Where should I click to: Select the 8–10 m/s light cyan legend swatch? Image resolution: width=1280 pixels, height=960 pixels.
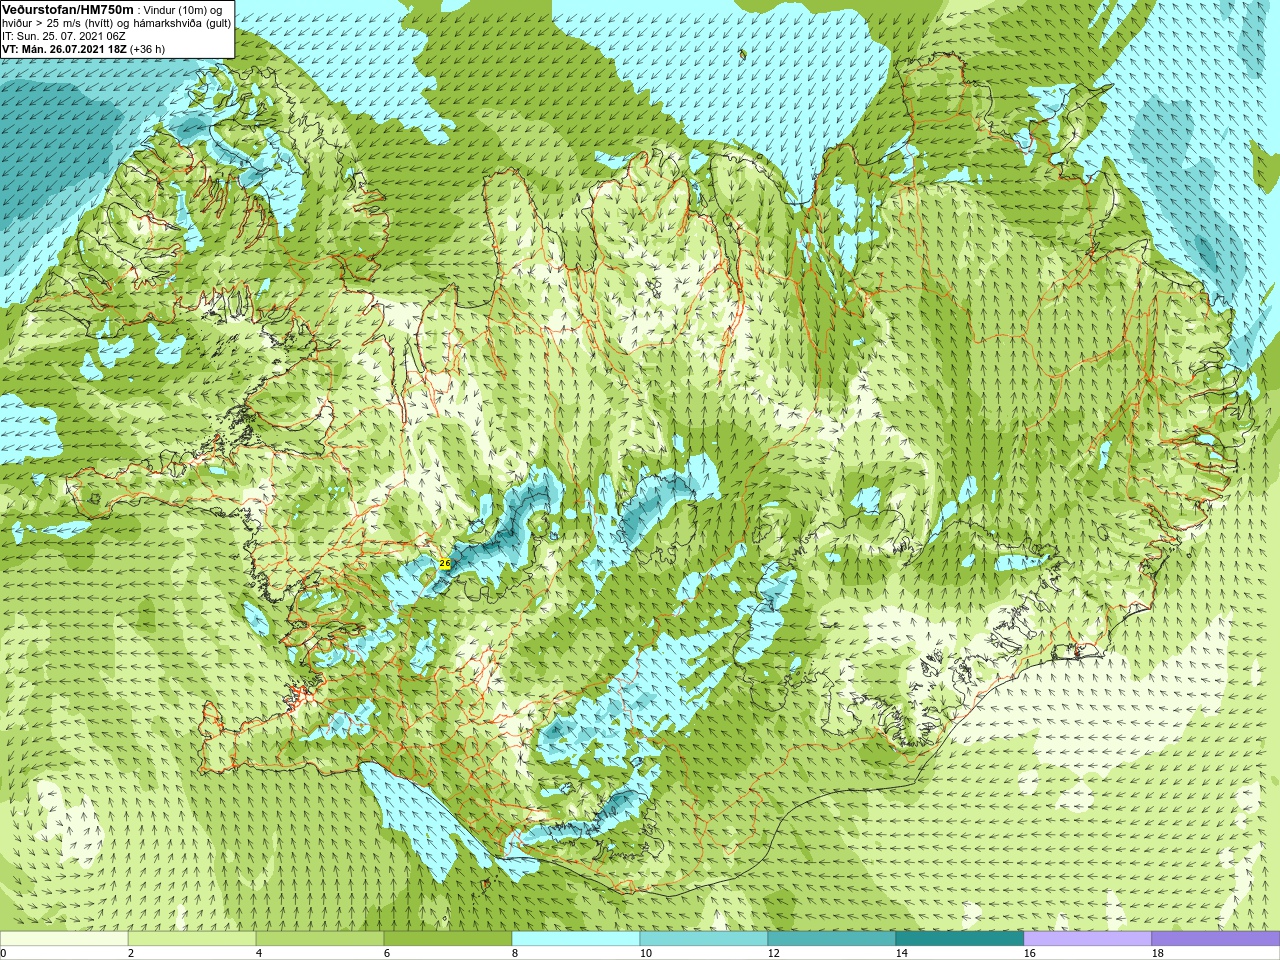pyautogui.click(x=576, y=939)
